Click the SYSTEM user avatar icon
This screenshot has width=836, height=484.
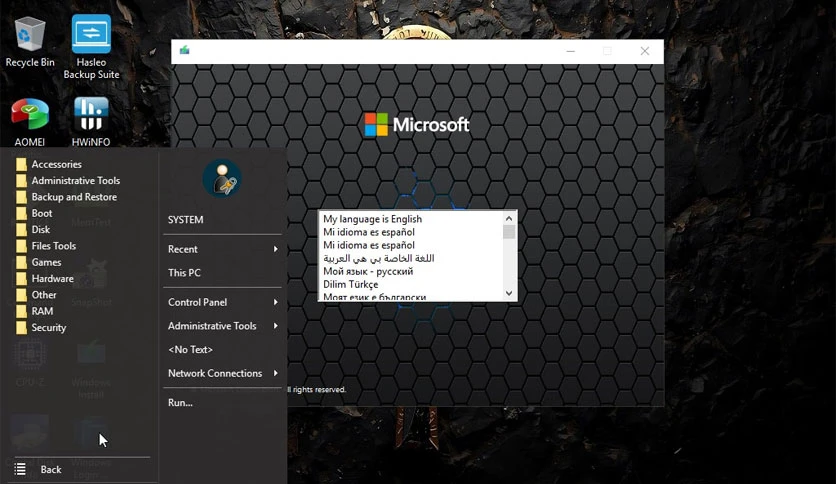222,179
